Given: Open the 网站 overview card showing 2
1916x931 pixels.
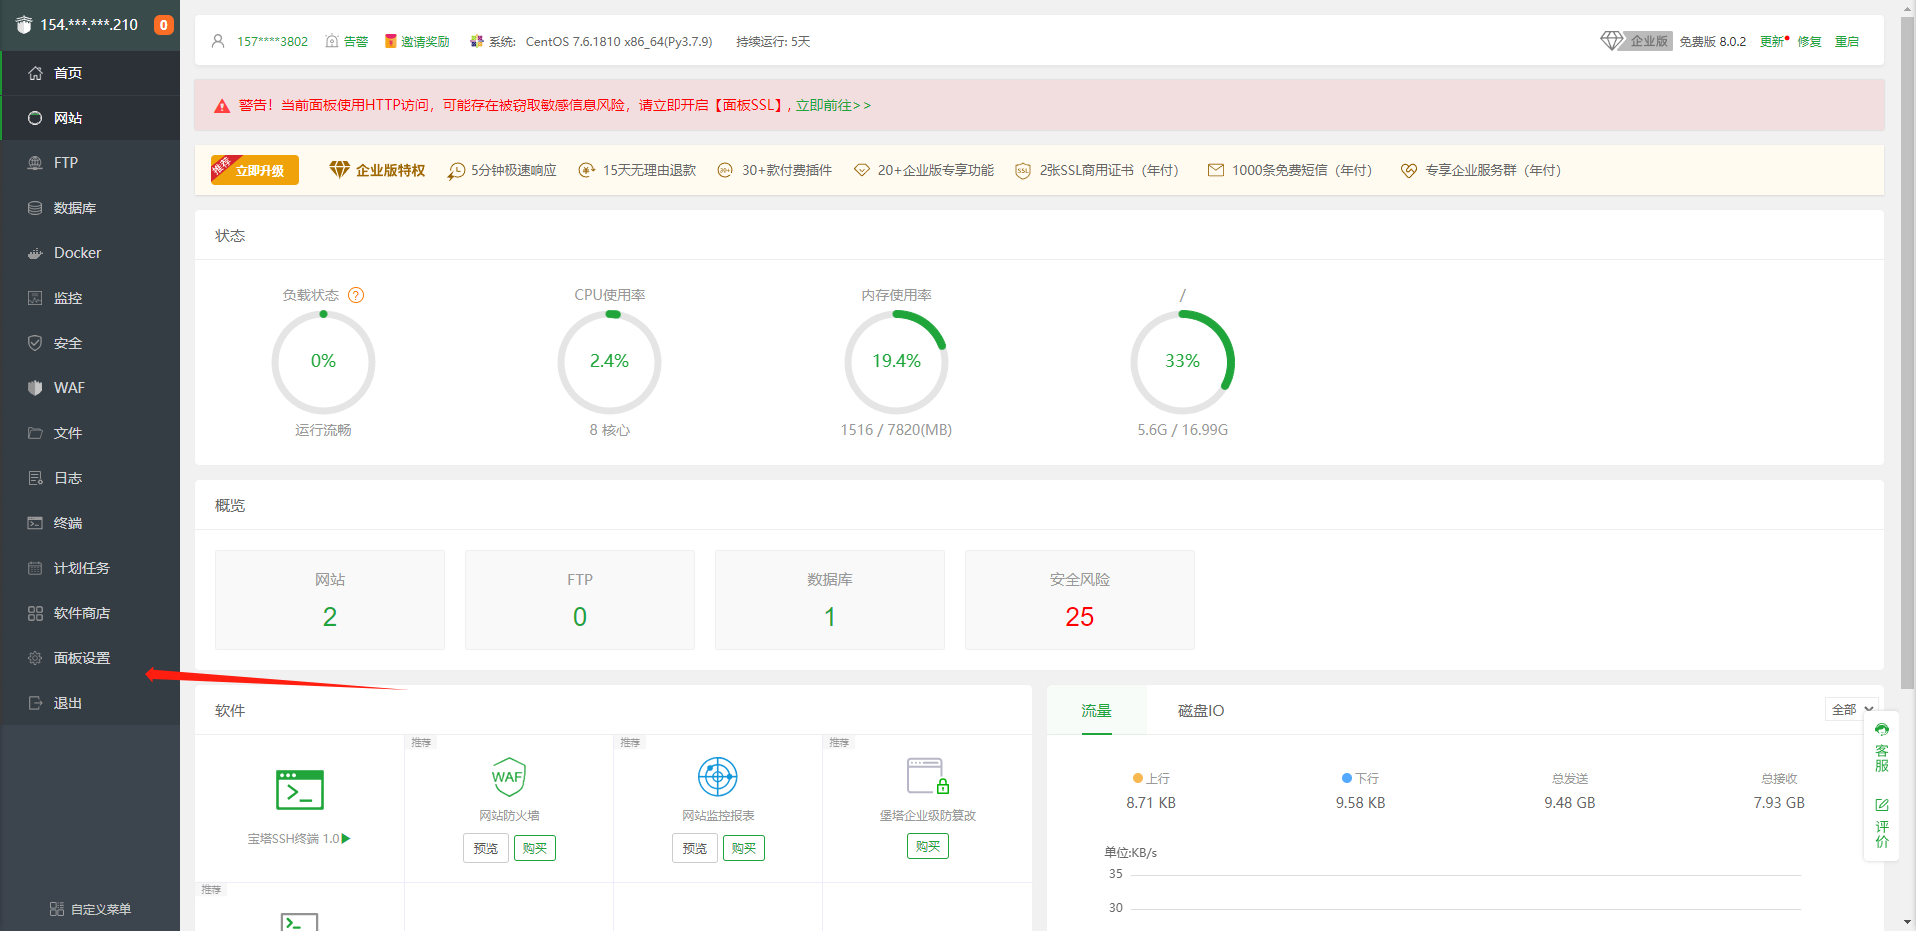Looking at the screenshot, I should click(x=330, y=600).
